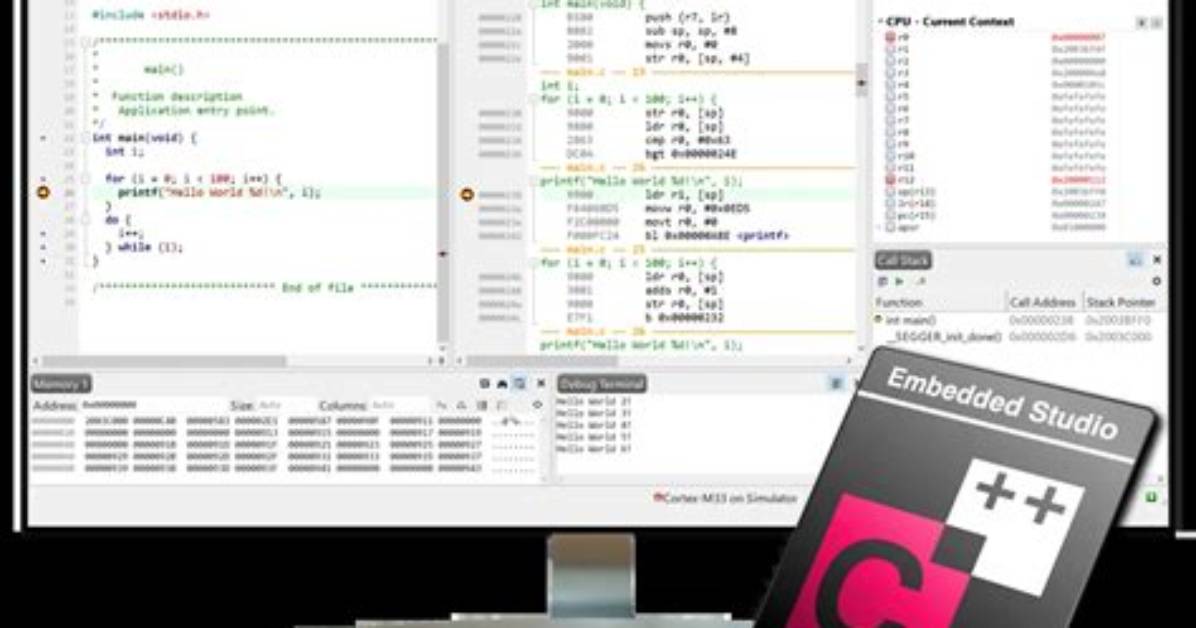The height and width of the screenshot is (628, 1196).
Task: Collapse the do-while block fold marker
Action: click(x=85, y=220)
